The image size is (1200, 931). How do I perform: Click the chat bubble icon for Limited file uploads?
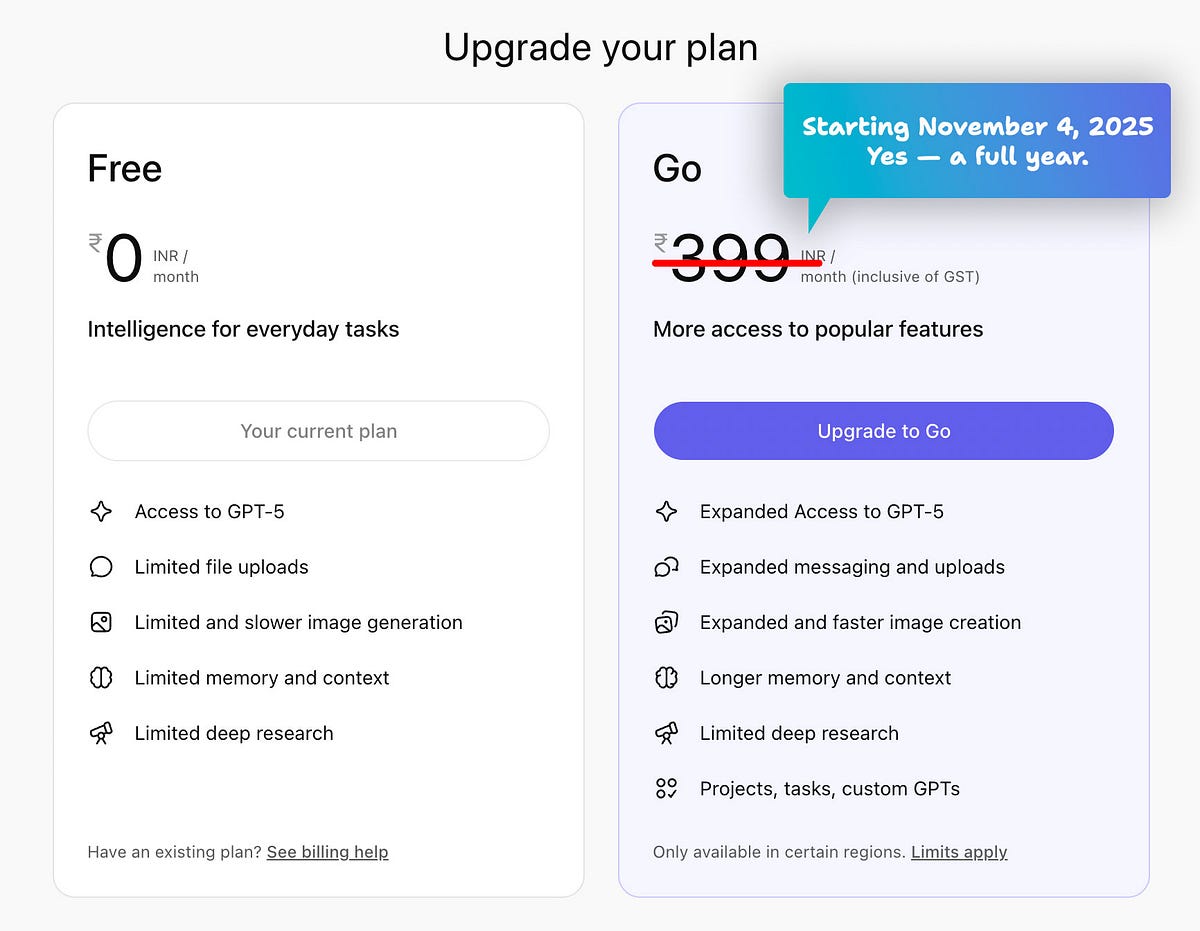[101, 567]
